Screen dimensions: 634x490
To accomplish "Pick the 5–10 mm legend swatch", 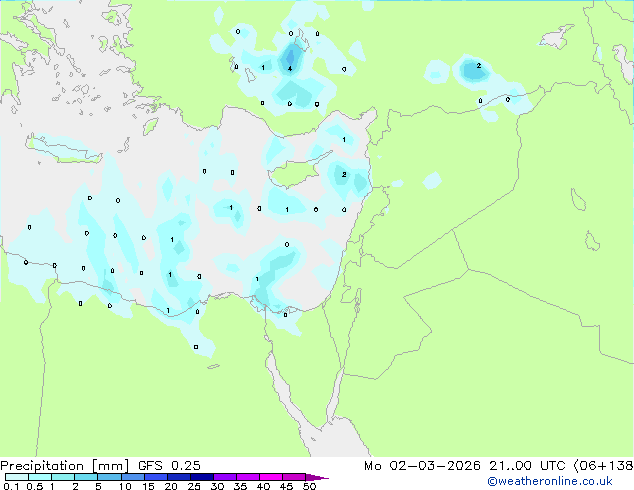I will 109,477.
